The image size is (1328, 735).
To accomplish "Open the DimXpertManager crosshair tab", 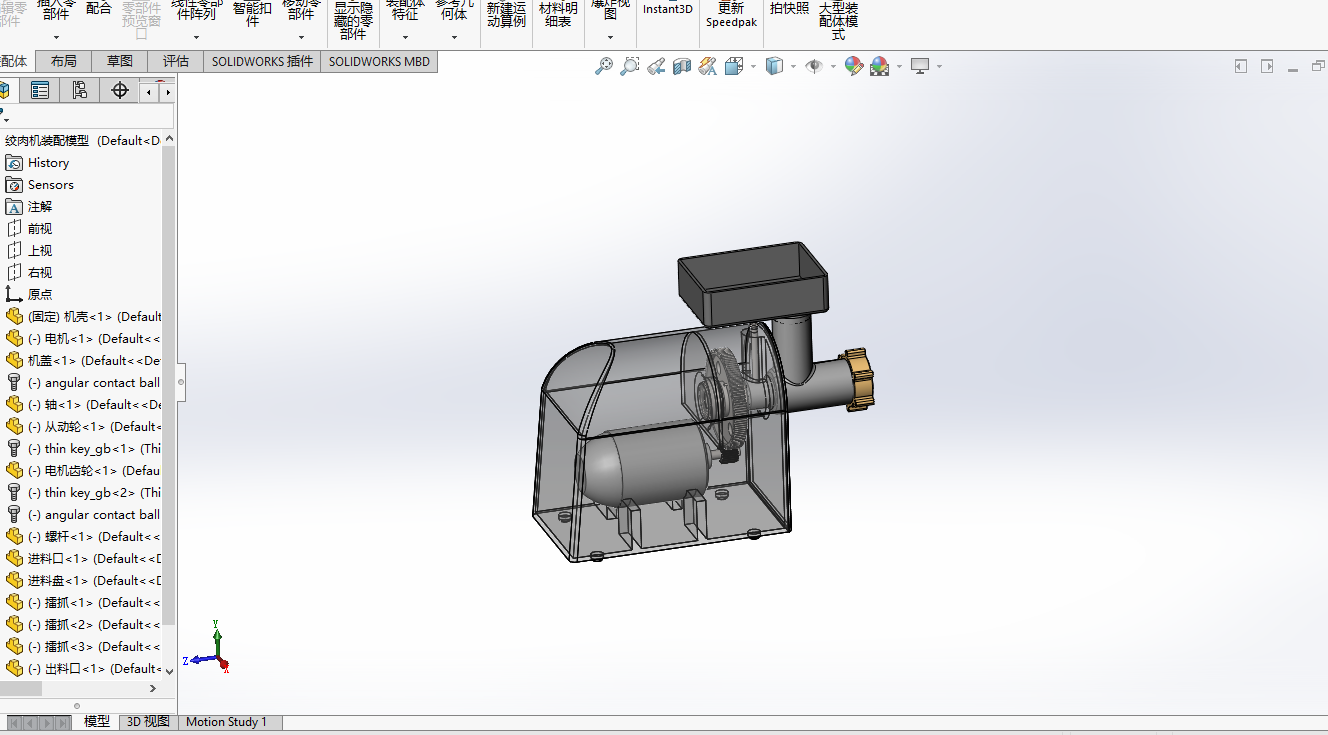I will tap(120, 91).
